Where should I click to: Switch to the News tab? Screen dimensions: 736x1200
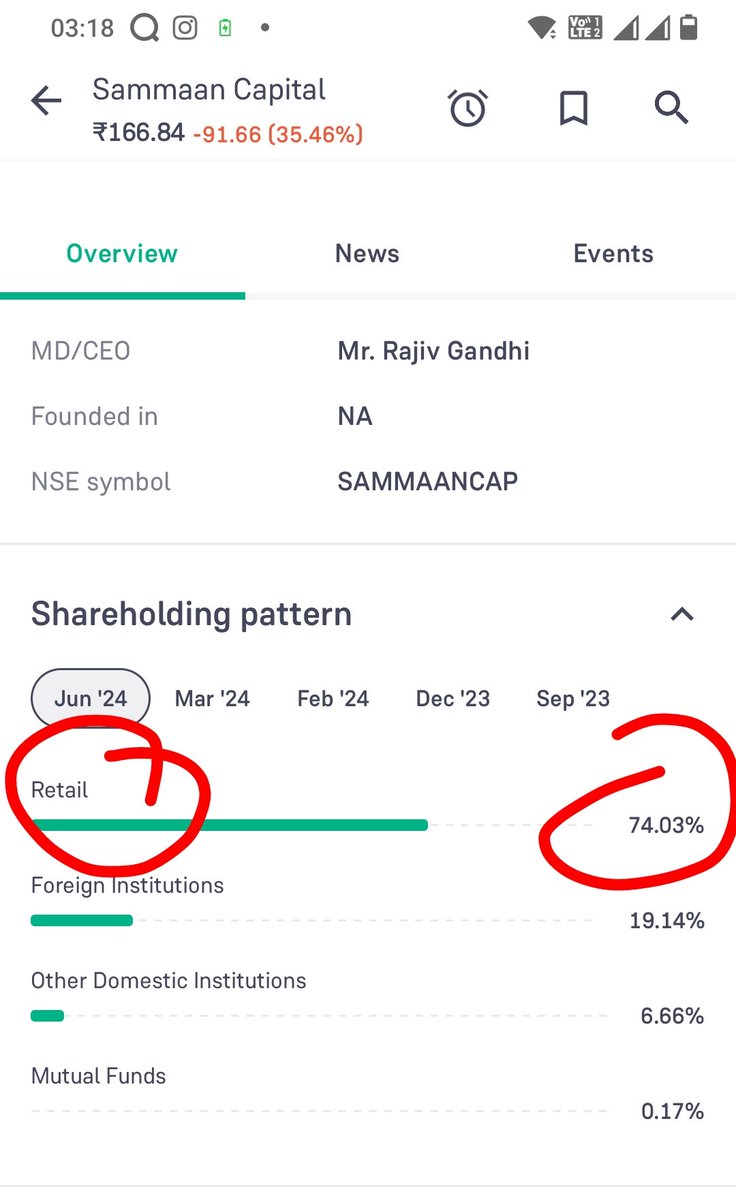click(x=367, y=254)
